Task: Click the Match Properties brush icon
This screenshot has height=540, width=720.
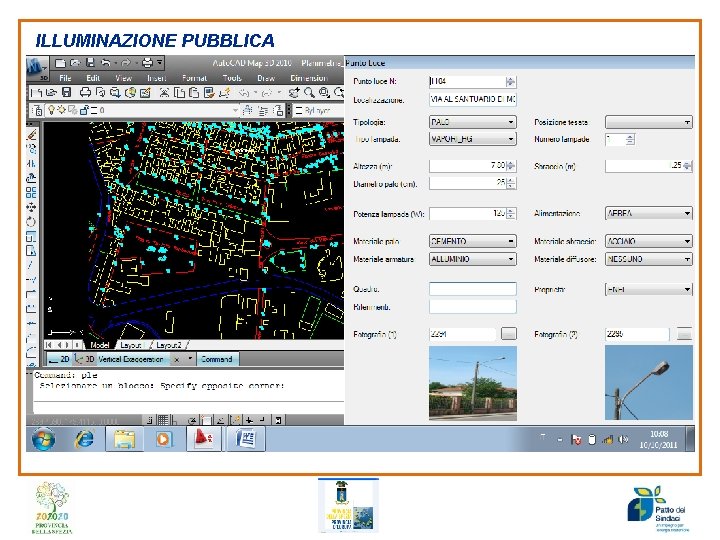Action: click(x=209, y=93)
